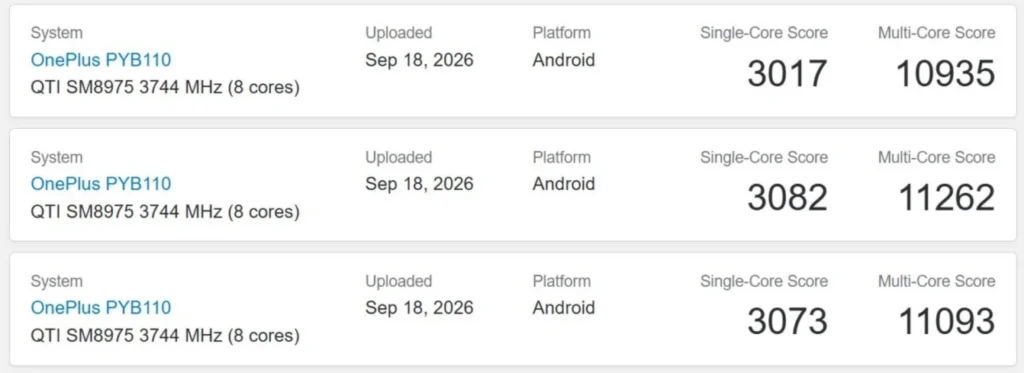Click the Multi-Core Score label above 10935
Screen dimensions: 1024x373
click(936, 33)
